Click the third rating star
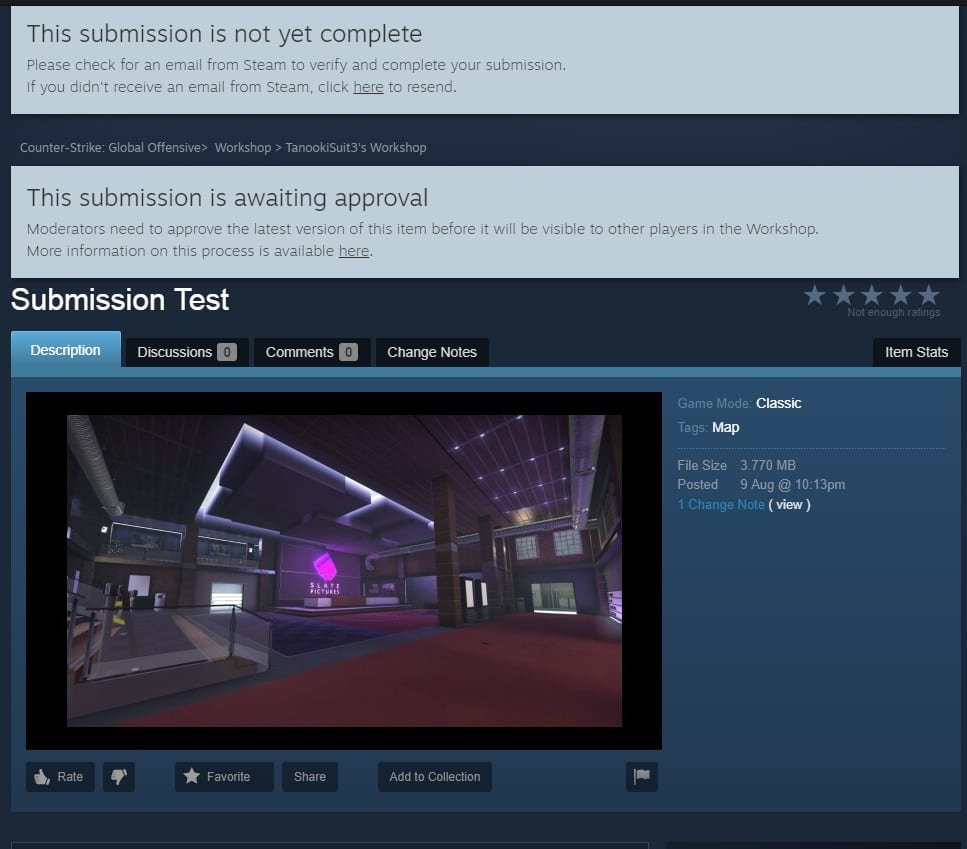967x849 pixels. point(871,295)
